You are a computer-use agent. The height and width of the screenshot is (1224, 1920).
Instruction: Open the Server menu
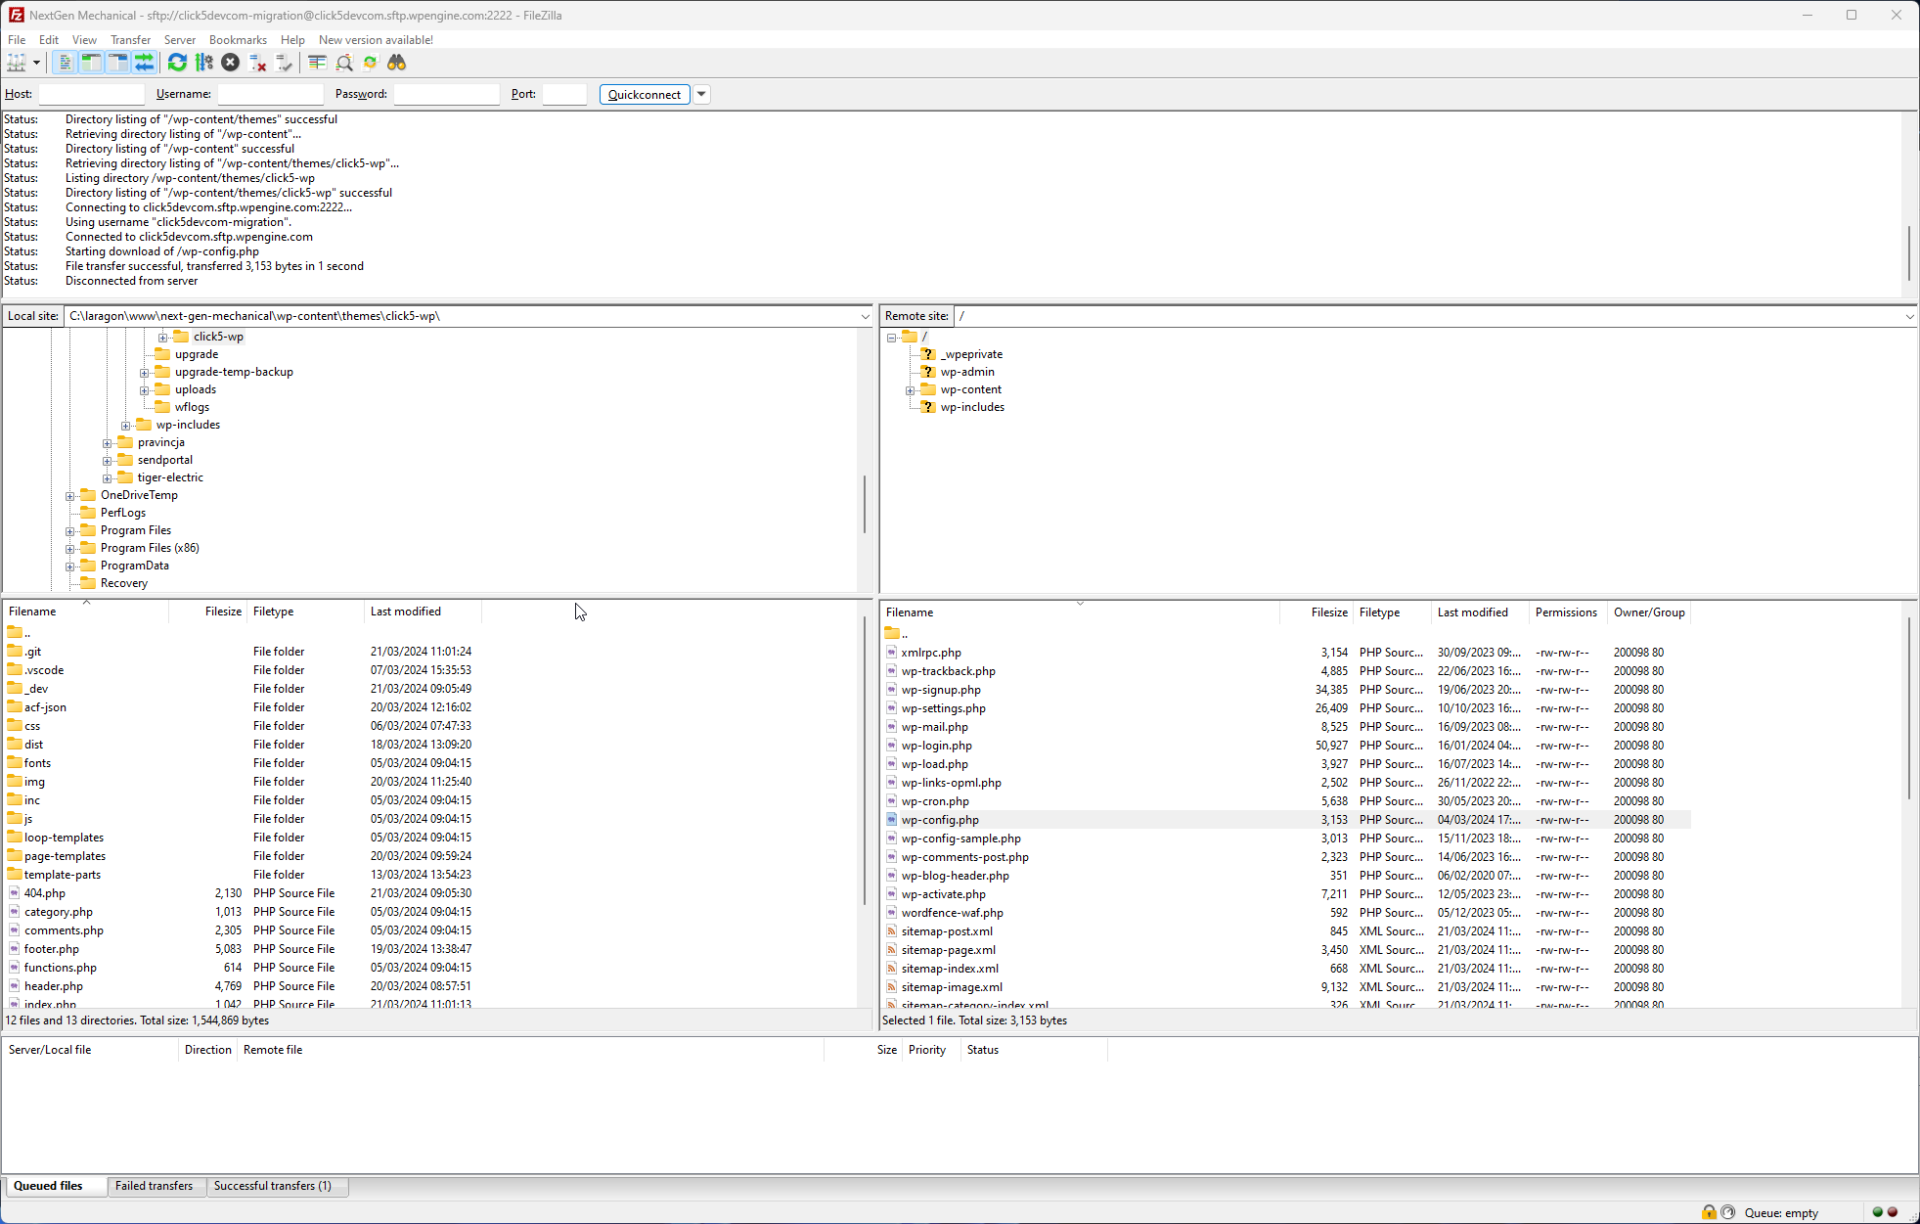click(179, 40)
